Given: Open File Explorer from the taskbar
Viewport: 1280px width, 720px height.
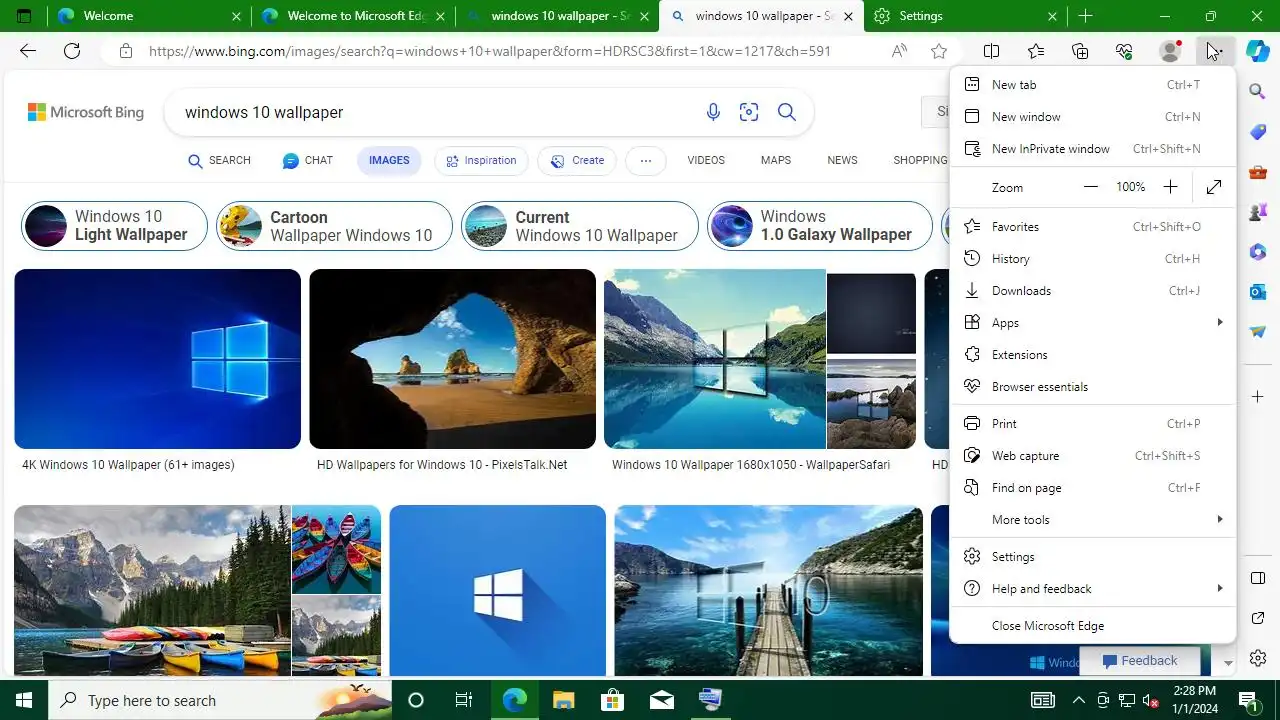Looking at the screenshot, I should [564, 700].
